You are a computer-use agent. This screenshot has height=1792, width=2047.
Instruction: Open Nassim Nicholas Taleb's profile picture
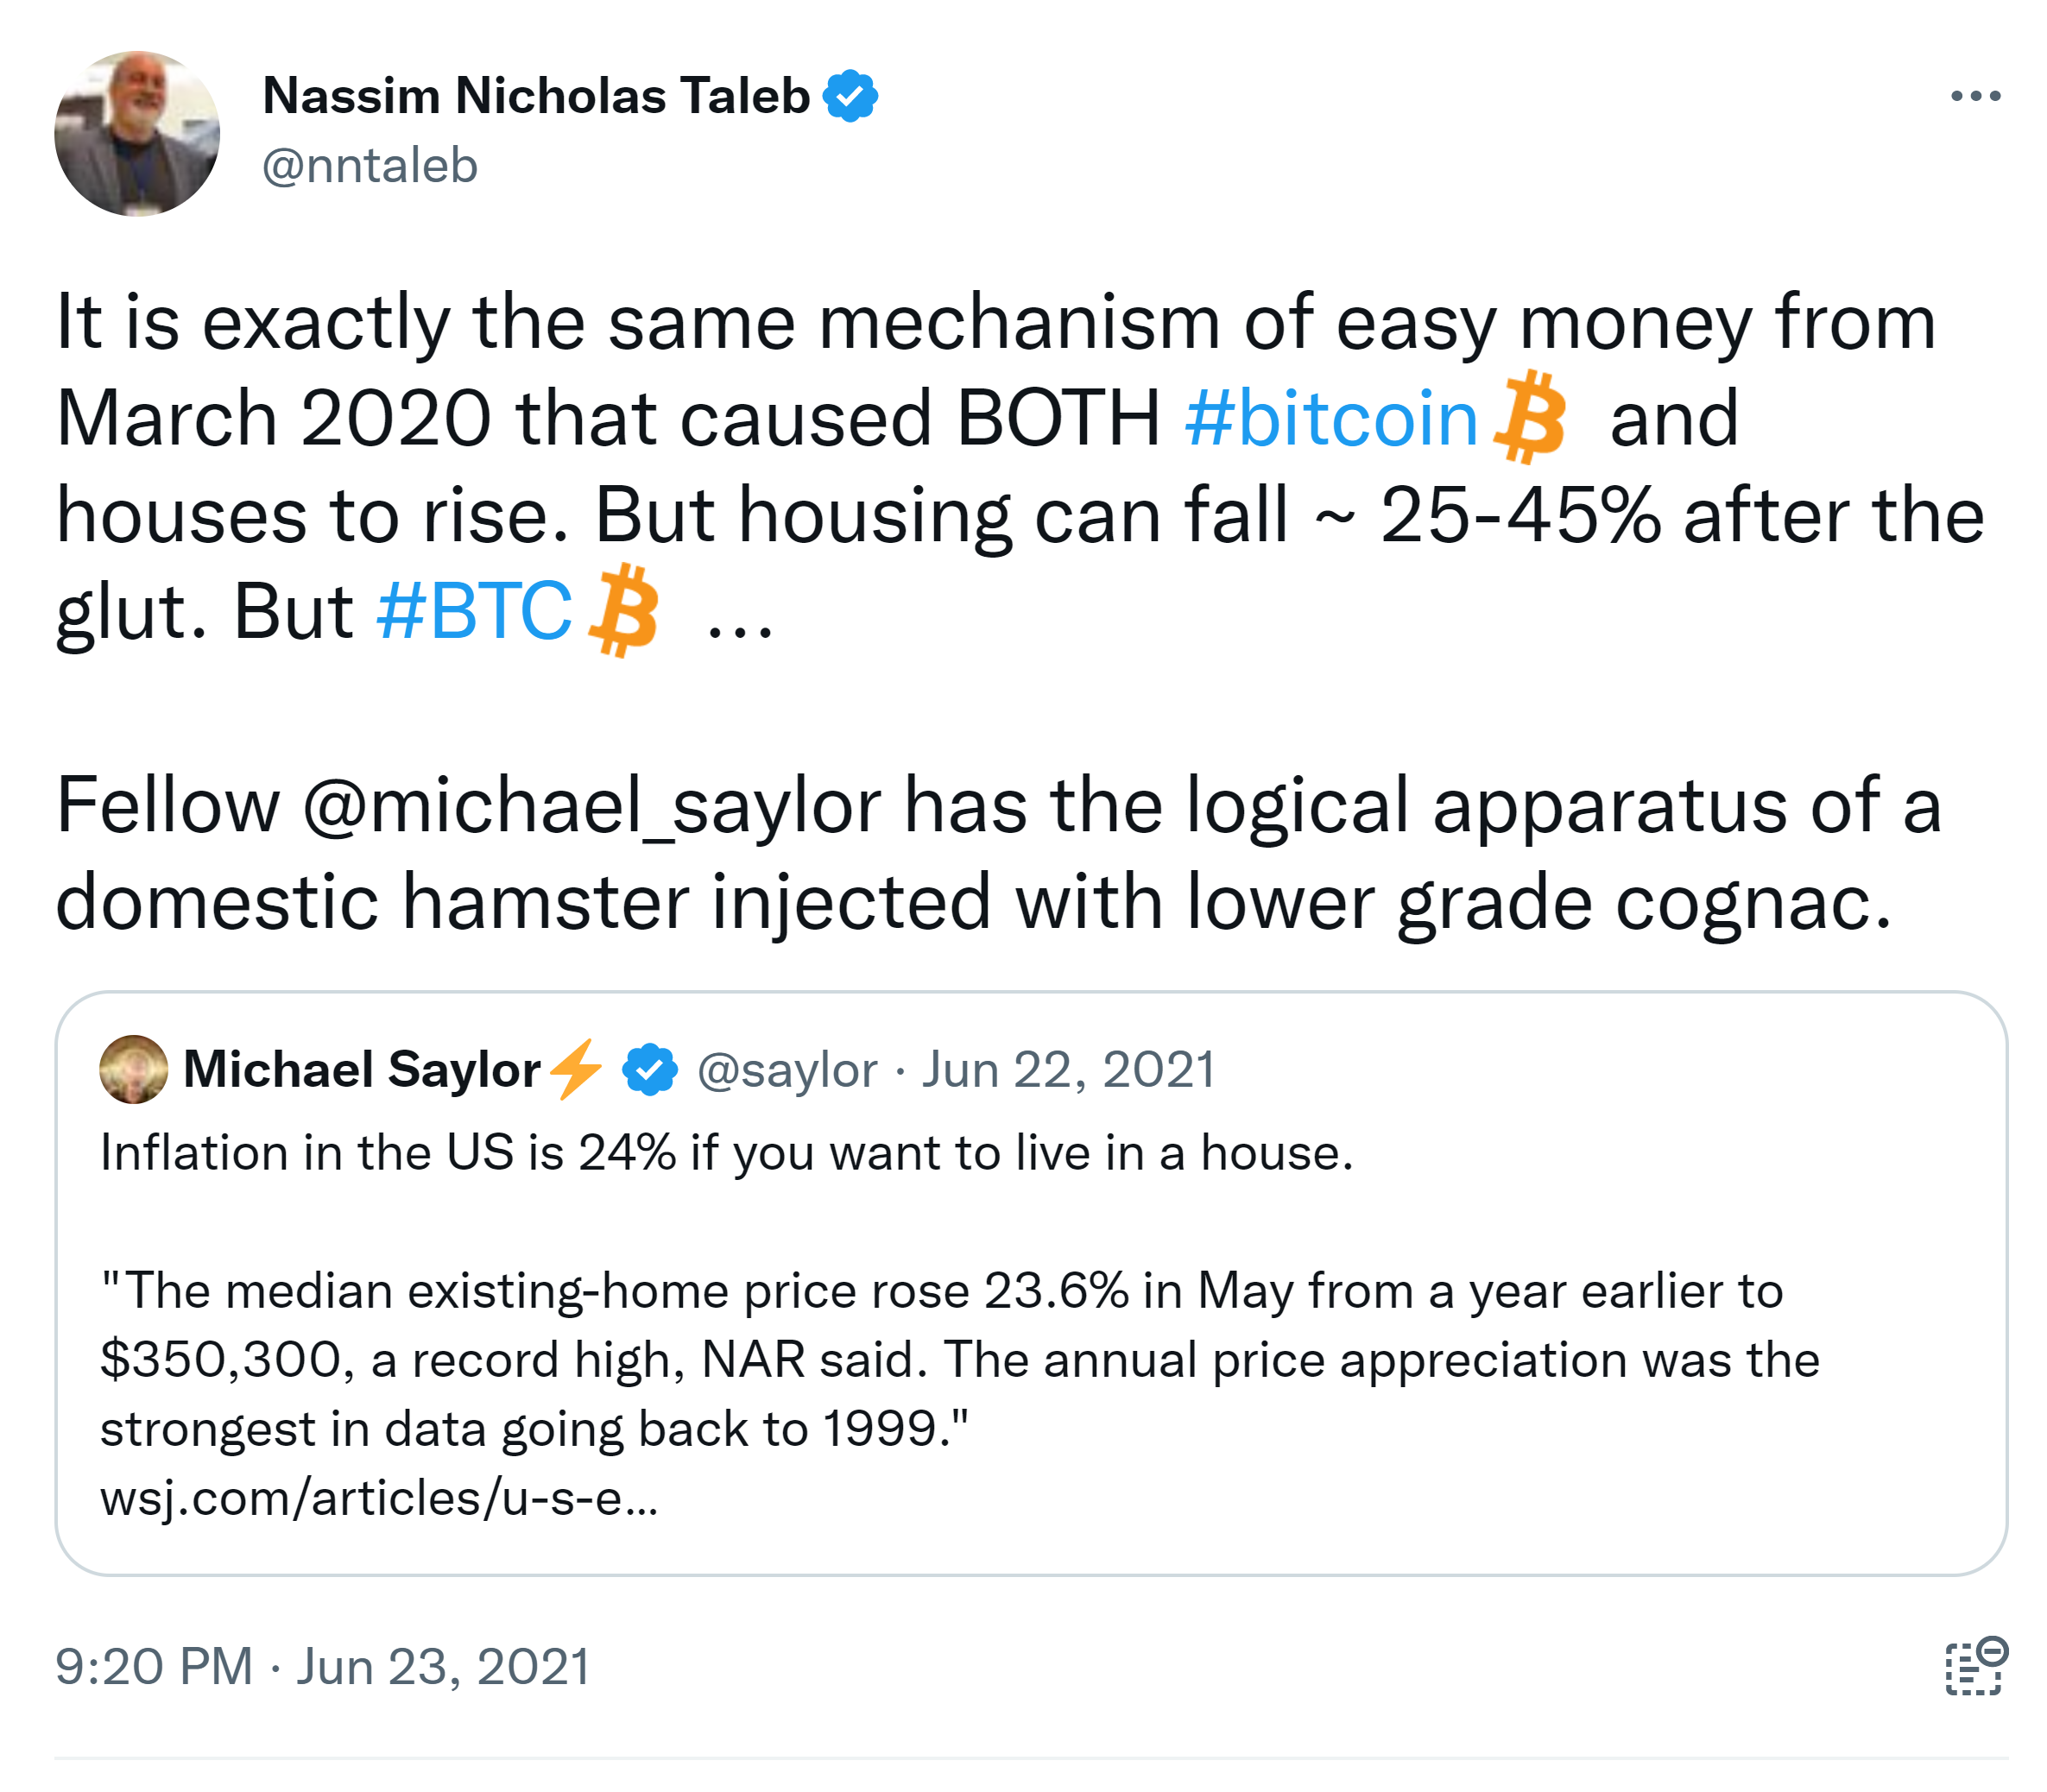137,134
